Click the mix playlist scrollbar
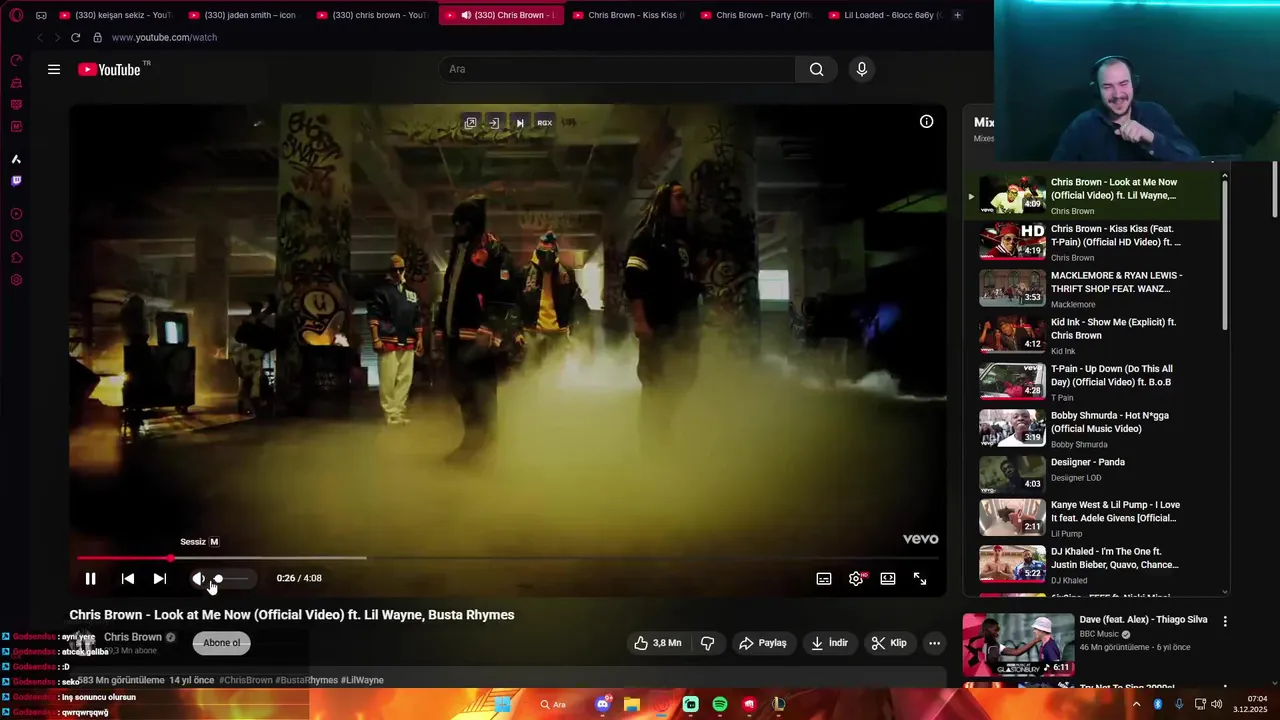The image size is (1280, 720). coord(1225,253)
